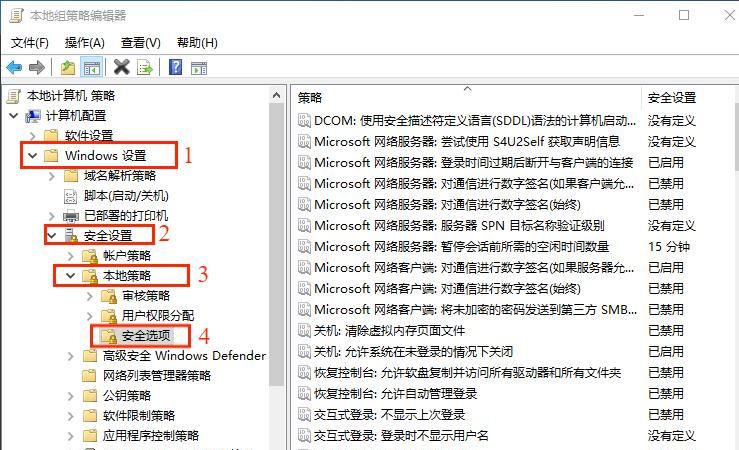The image size is (739, 450).
Task: Click the 网络列表管理器策略 folder icon
Action: (x=90, y=376)
